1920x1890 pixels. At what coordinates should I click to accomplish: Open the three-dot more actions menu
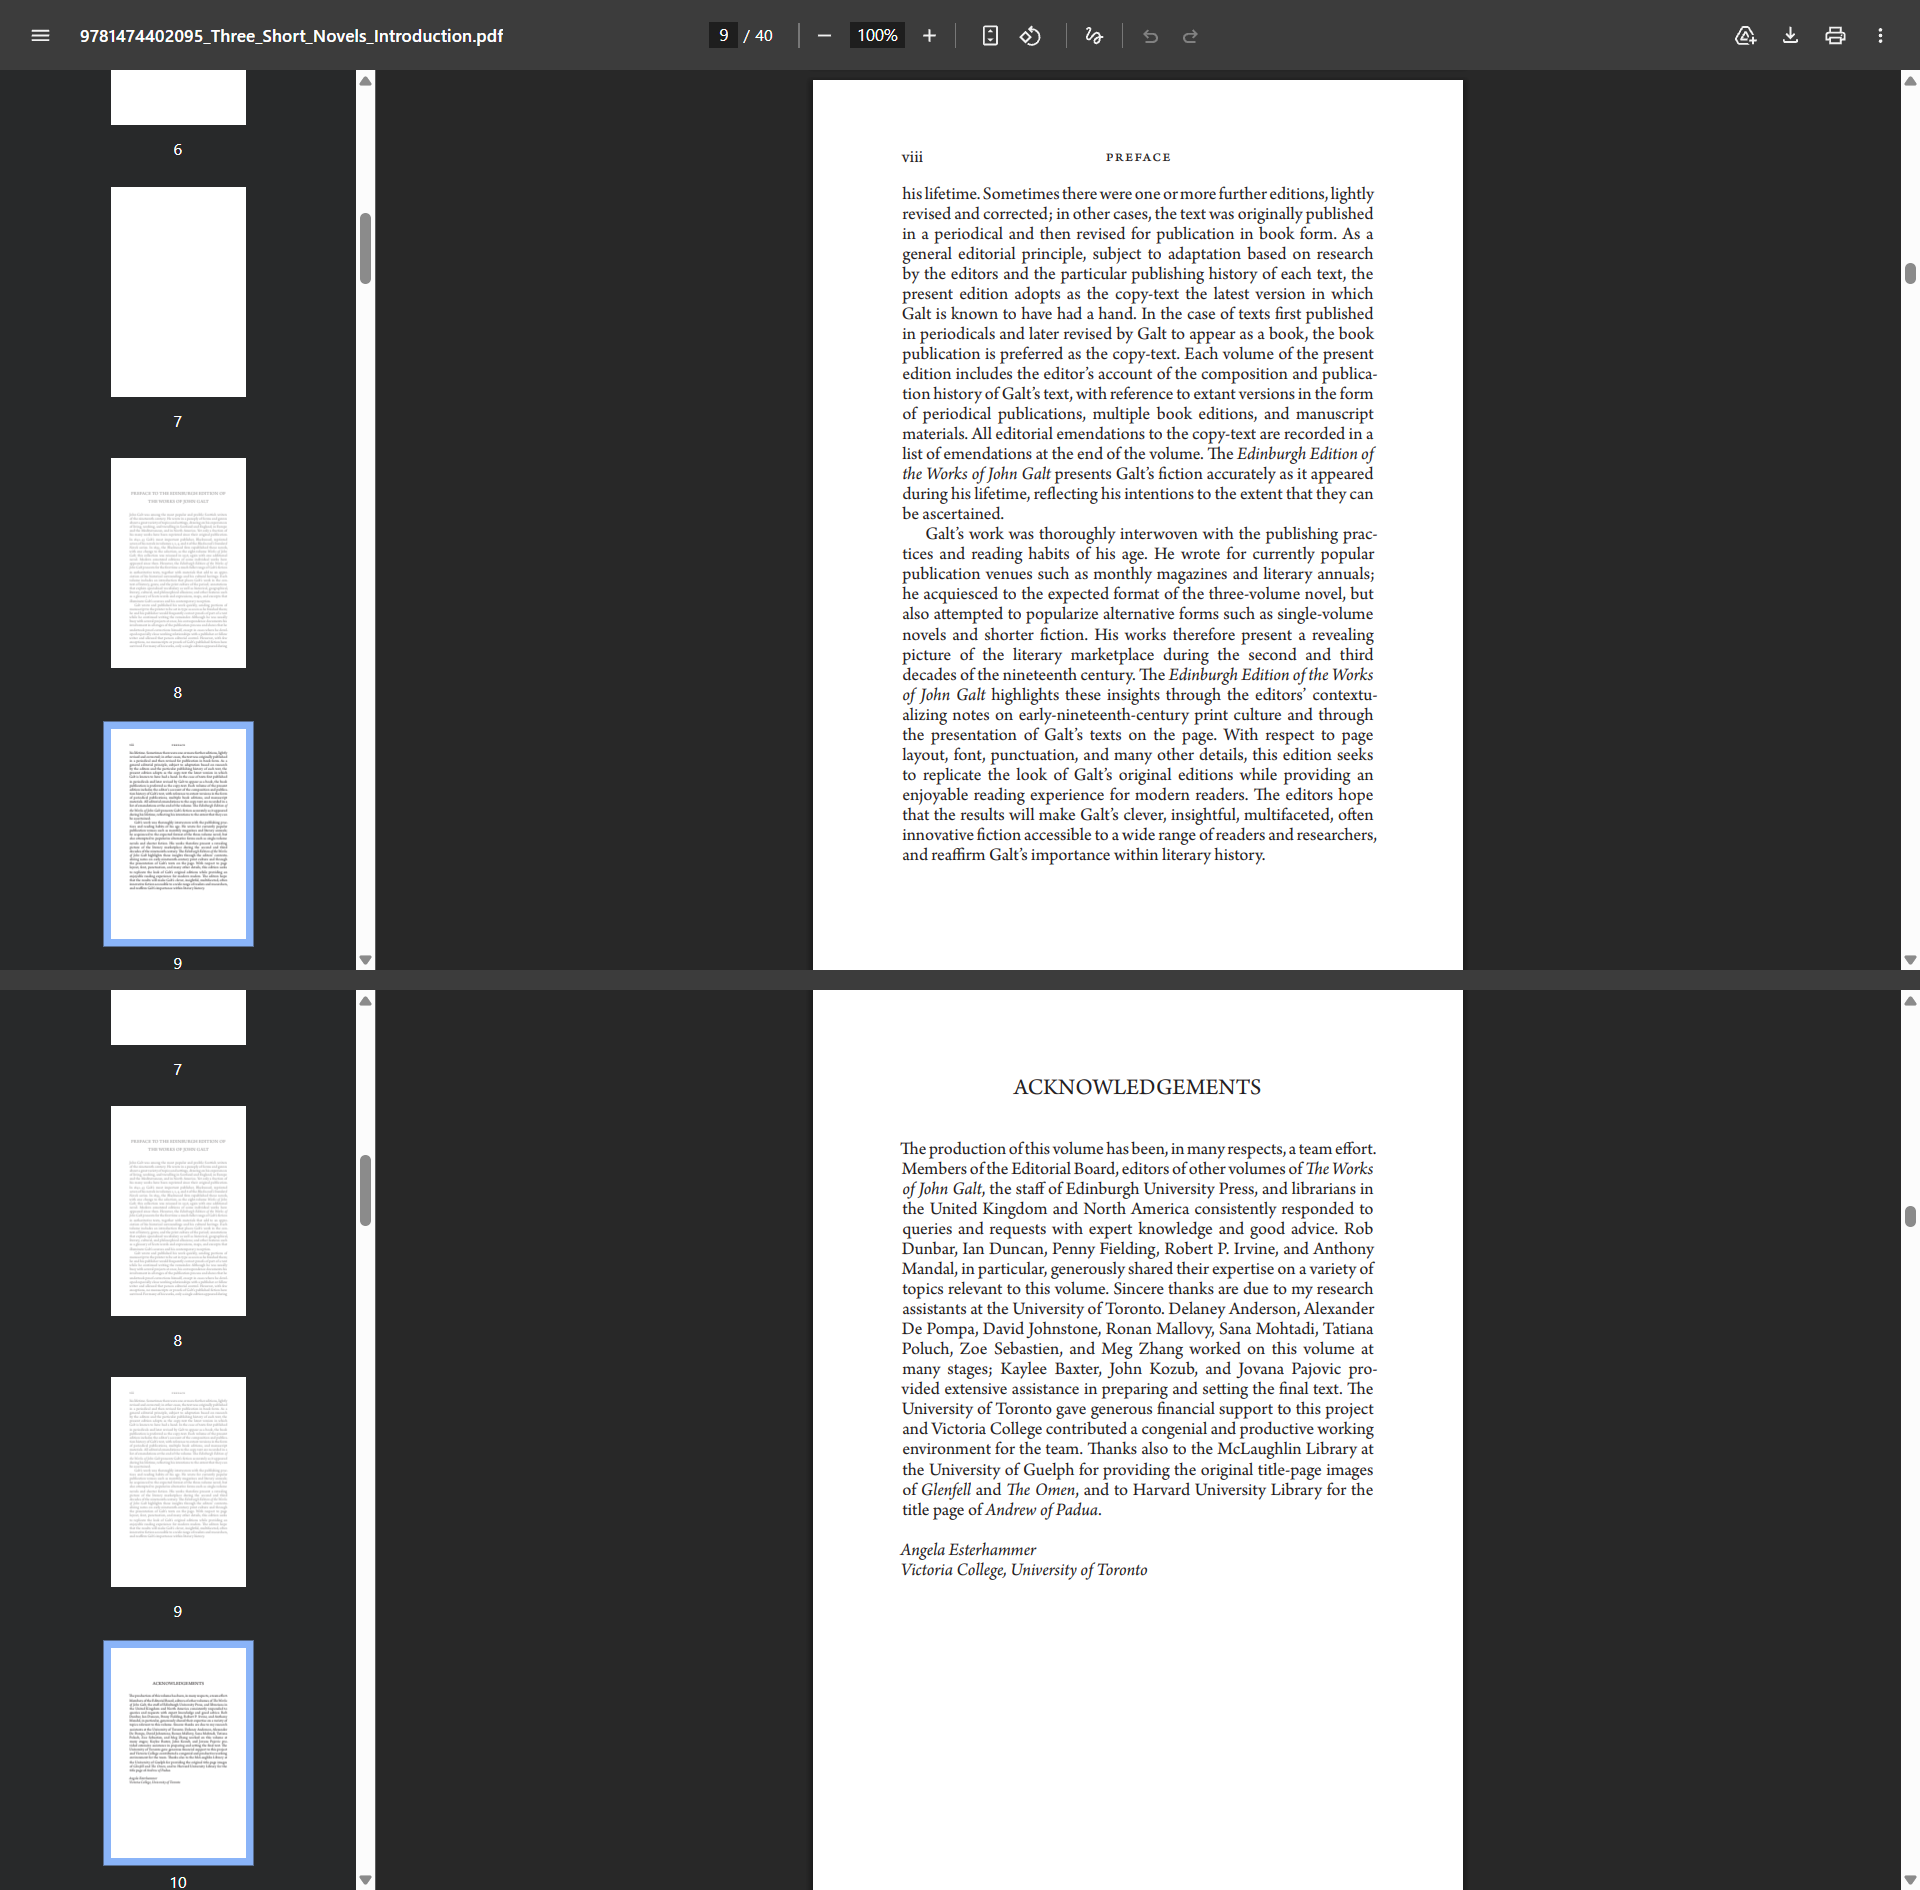pyautogui.click(x=1880, y=36)
